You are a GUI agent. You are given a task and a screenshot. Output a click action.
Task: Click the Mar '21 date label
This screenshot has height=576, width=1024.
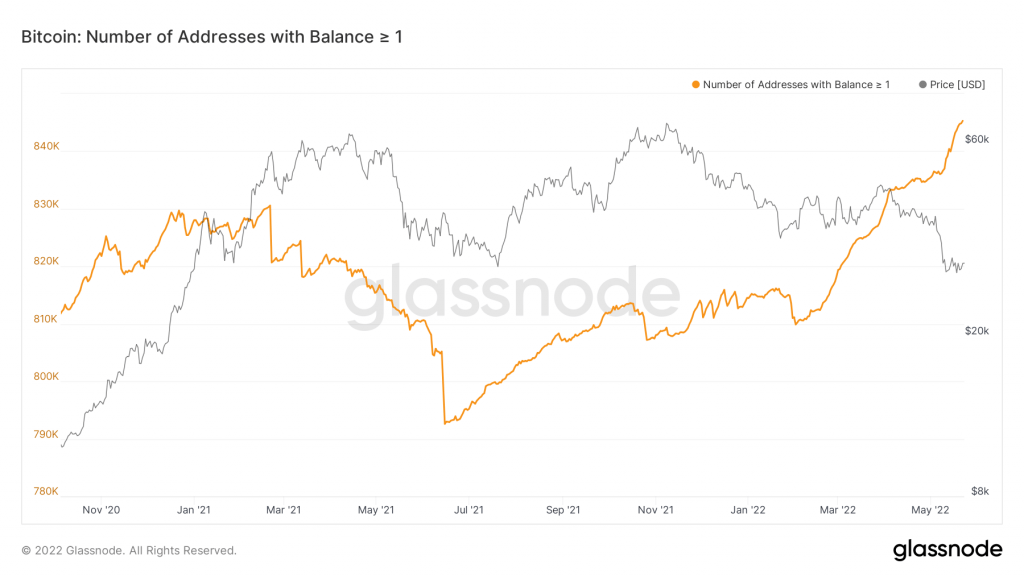click(283, 510)
